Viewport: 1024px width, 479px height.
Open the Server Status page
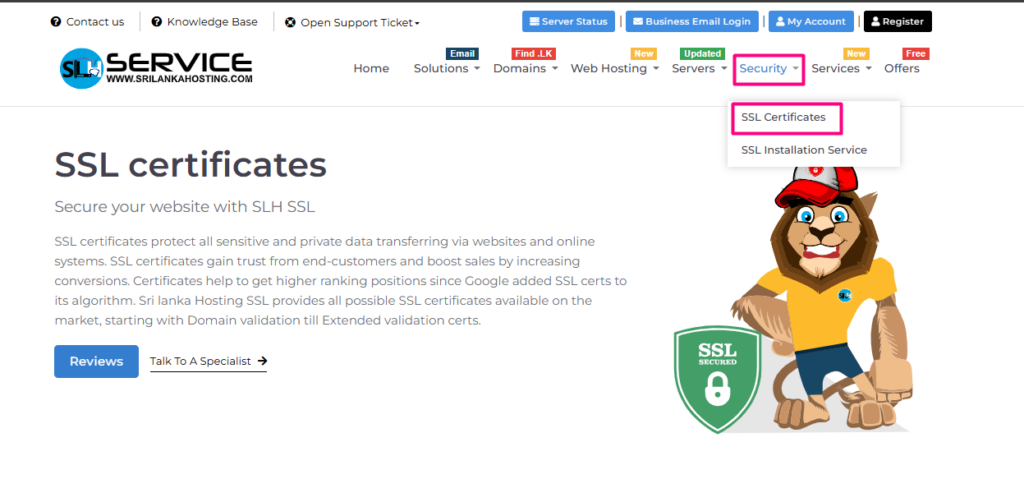(x=568, y=21)
